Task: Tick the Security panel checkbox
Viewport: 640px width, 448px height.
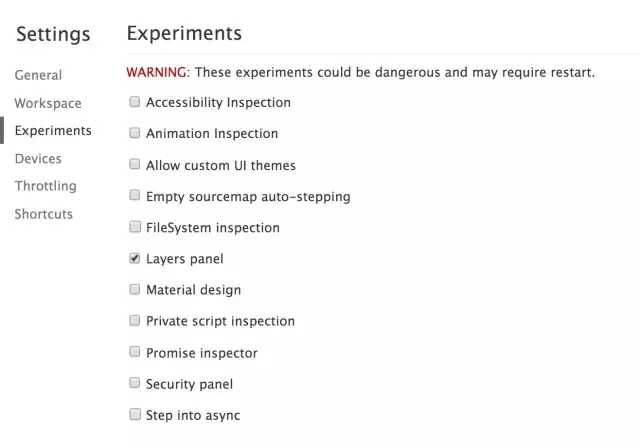Action: point(135,383)
